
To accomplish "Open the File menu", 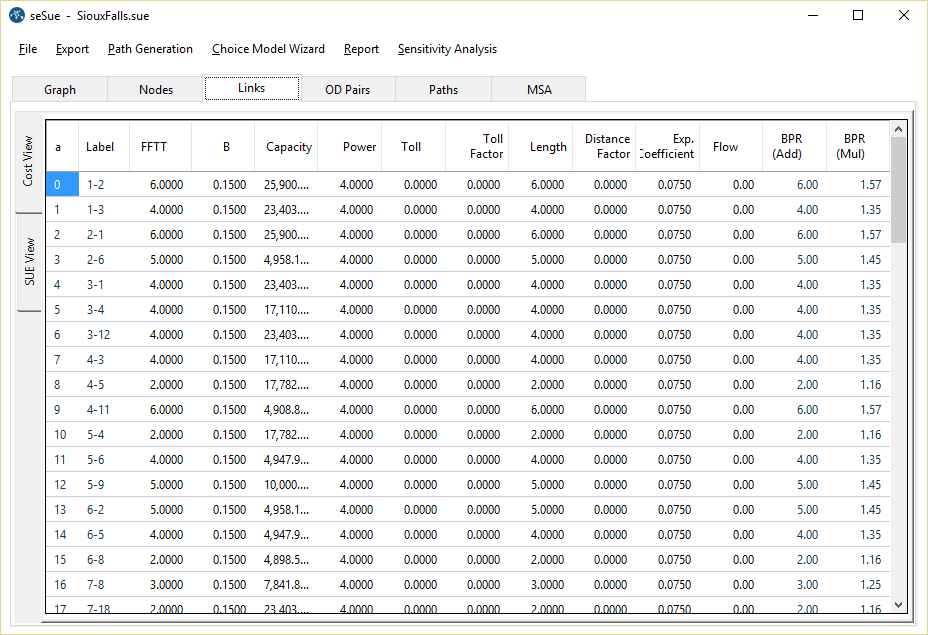I will [28, 49].
